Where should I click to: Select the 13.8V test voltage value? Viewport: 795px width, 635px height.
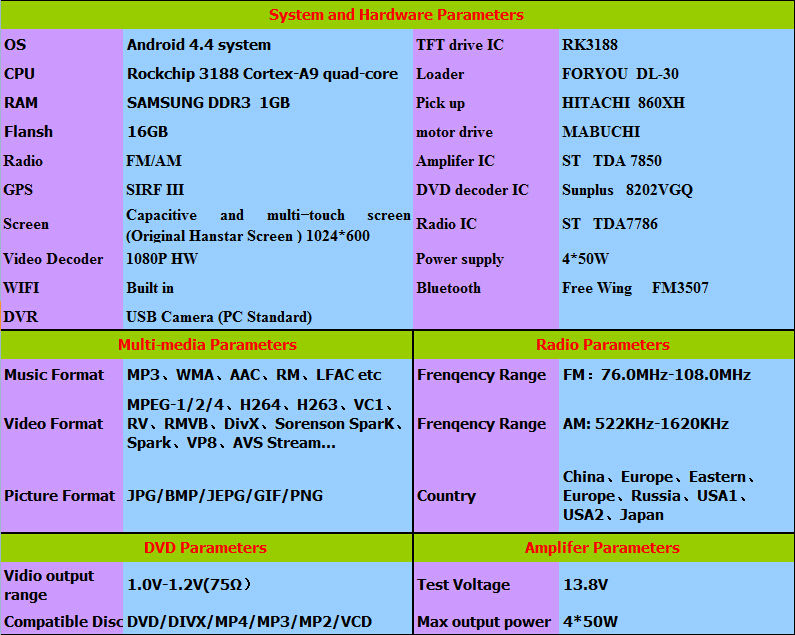[x=586, y=585]
